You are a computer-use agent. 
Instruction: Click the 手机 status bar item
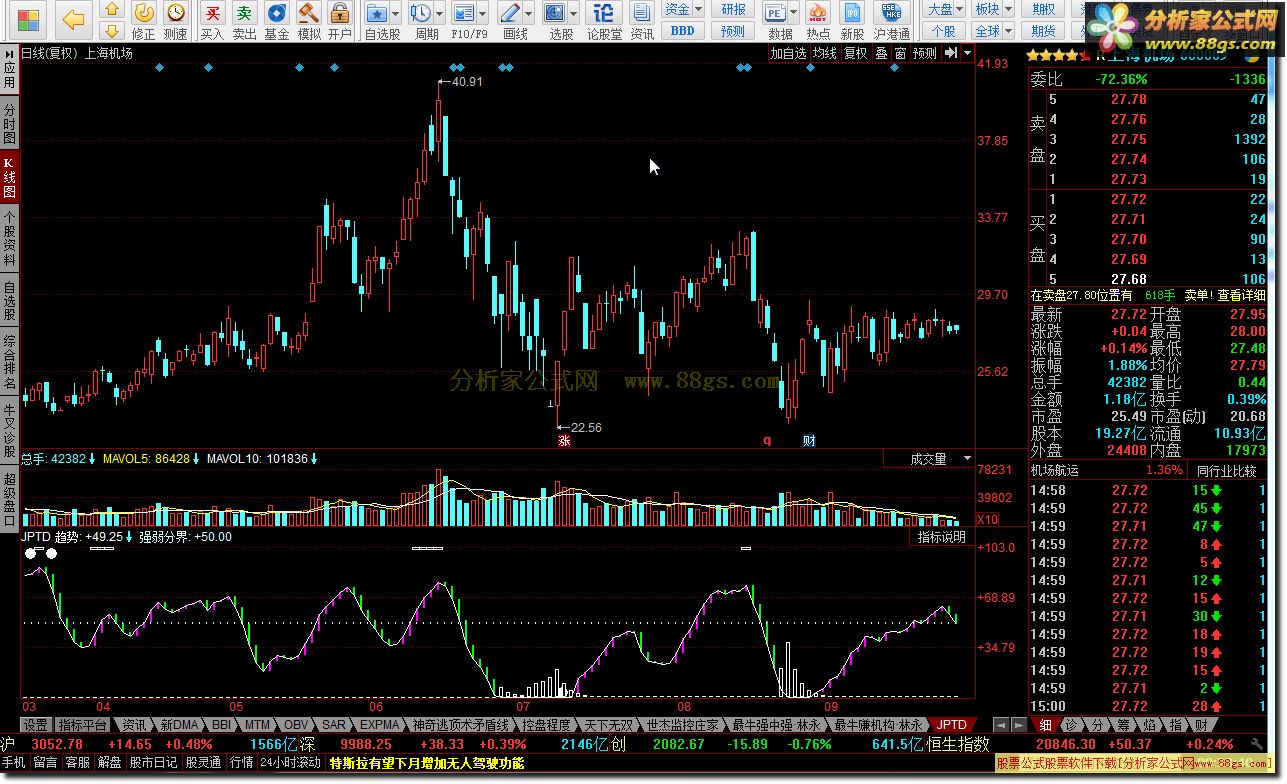point(14,762)
